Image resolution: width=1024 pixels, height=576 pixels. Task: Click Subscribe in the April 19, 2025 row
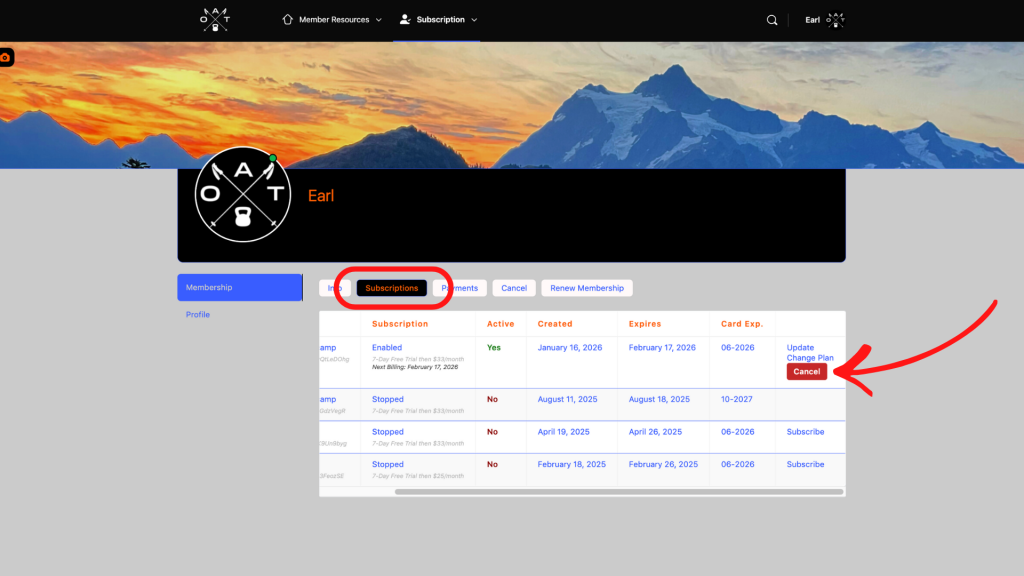(x=805, y=432)
